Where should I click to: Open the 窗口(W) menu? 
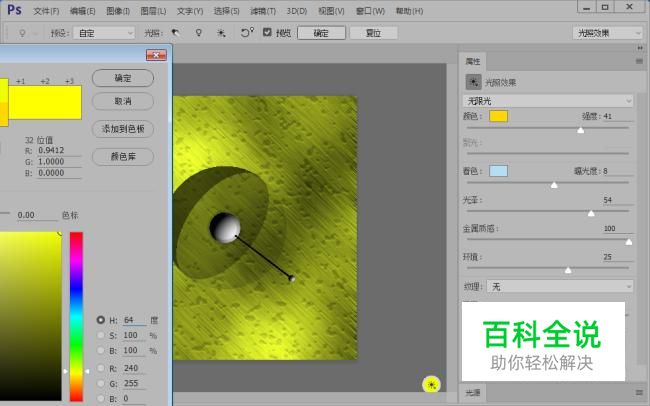370,11
